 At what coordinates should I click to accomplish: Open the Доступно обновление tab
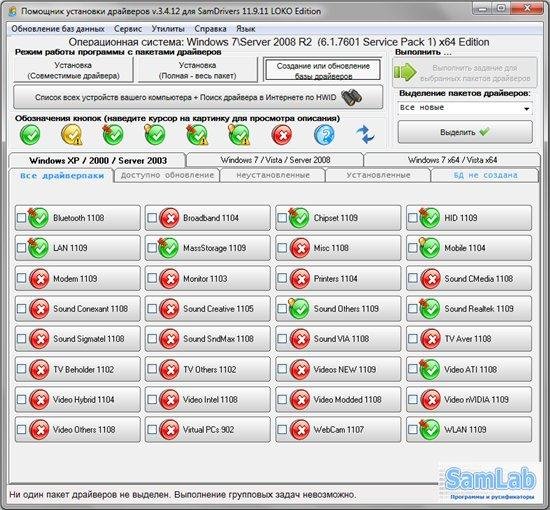(x=167, y=175)
